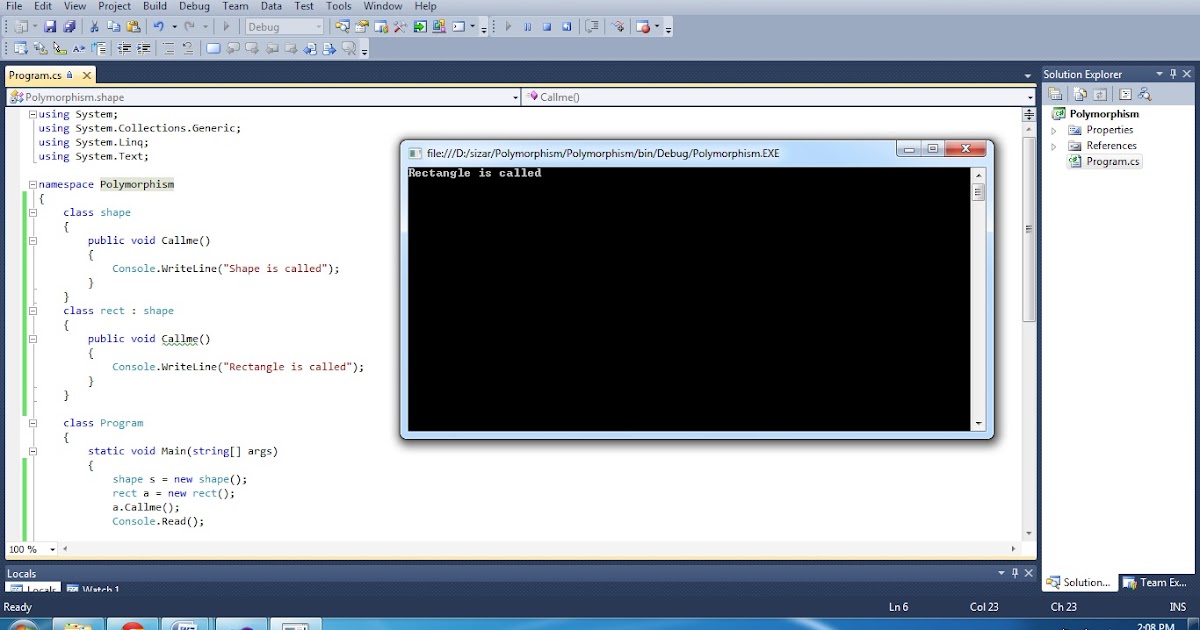Select Program.cs in Solution Explorer
The height and width of the screenshot is (630, 1200).
pyautogui.click(x=1112, y=161)
